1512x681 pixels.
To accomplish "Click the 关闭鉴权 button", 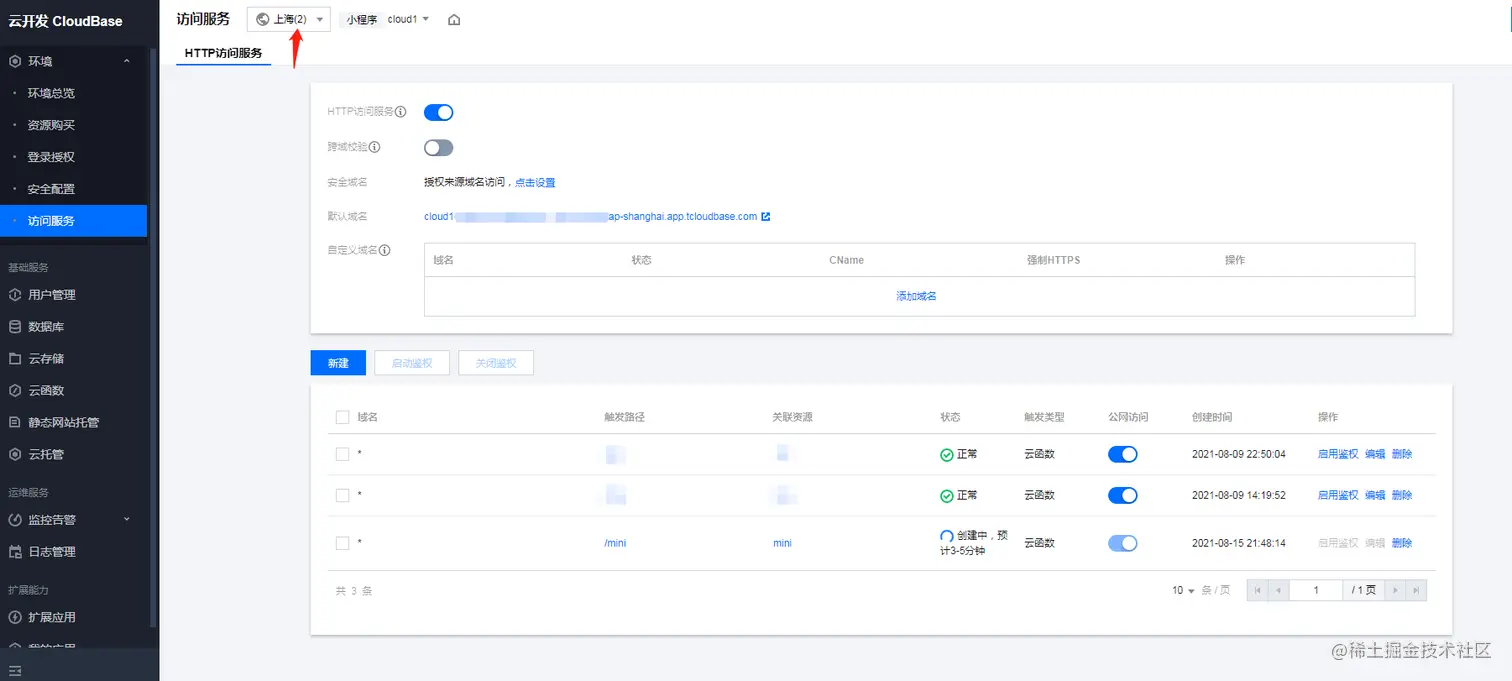I will [x=496, y=363].
